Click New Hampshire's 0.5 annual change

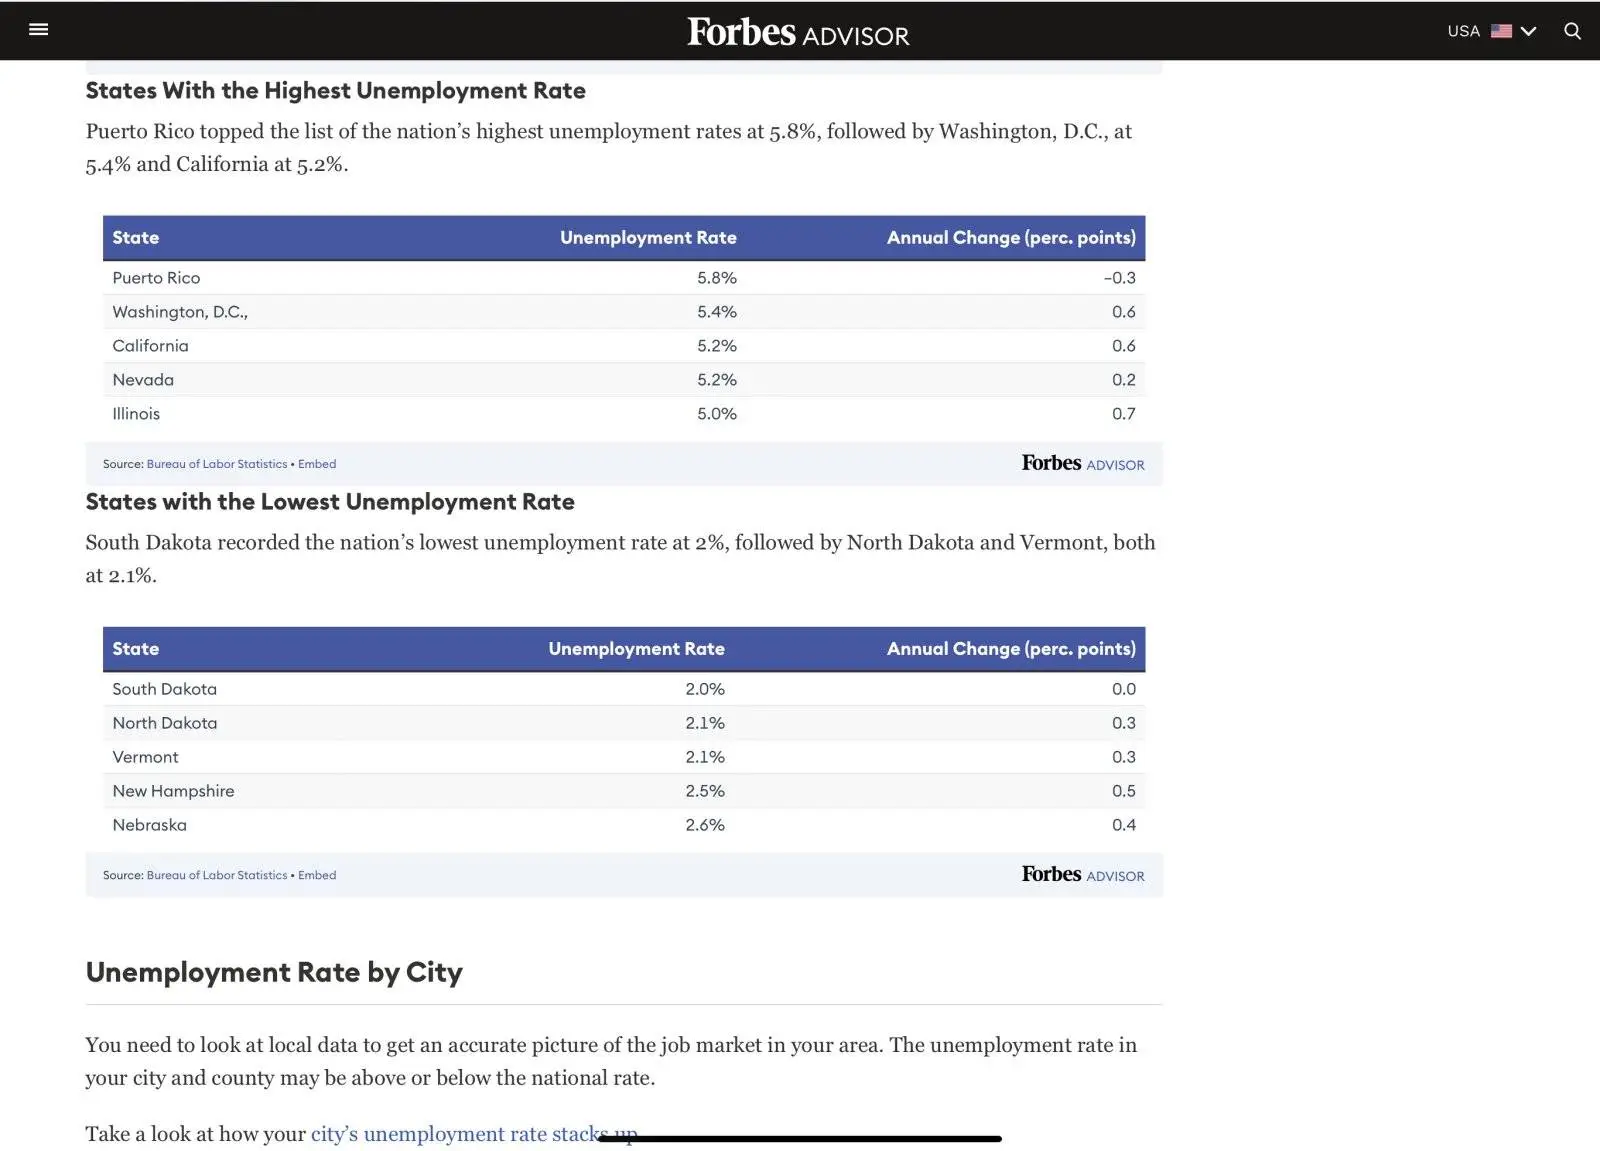tap(1124, 791)
